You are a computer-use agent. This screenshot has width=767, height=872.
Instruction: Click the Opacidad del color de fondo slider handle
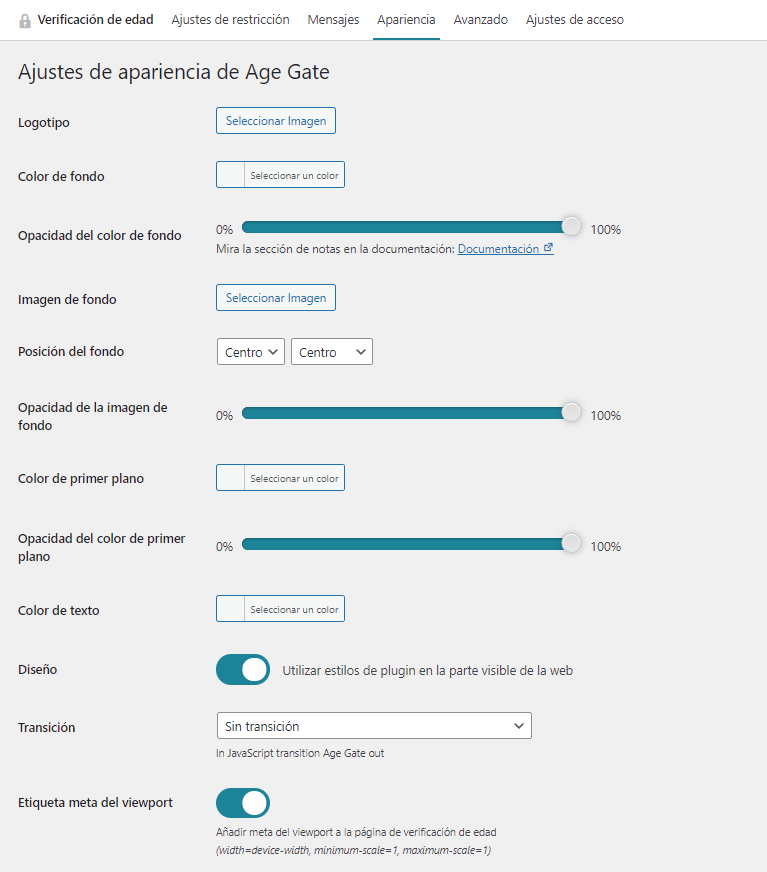coord(571,226)
